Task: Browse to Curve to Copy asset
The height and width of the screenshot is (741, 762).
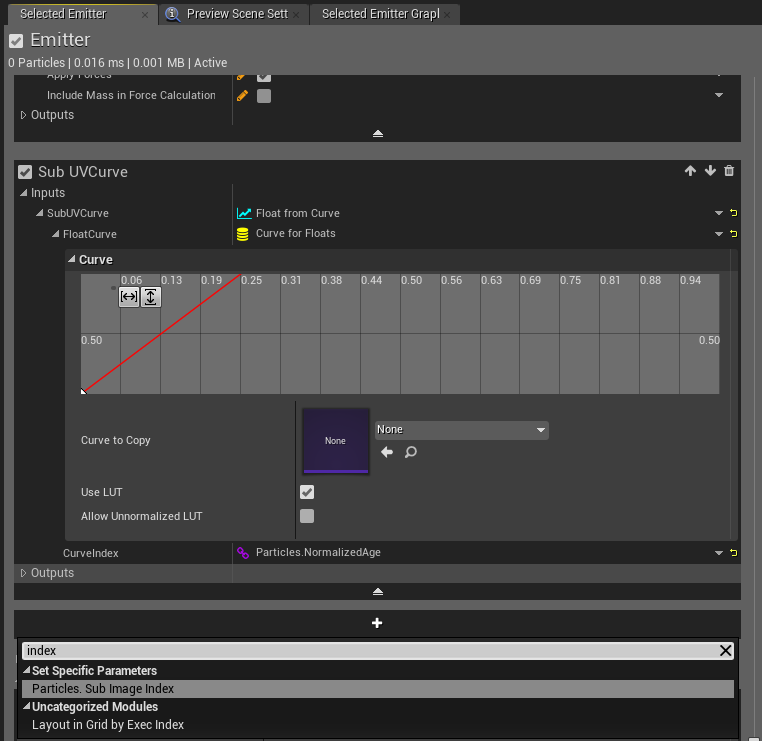Action: 411,452
